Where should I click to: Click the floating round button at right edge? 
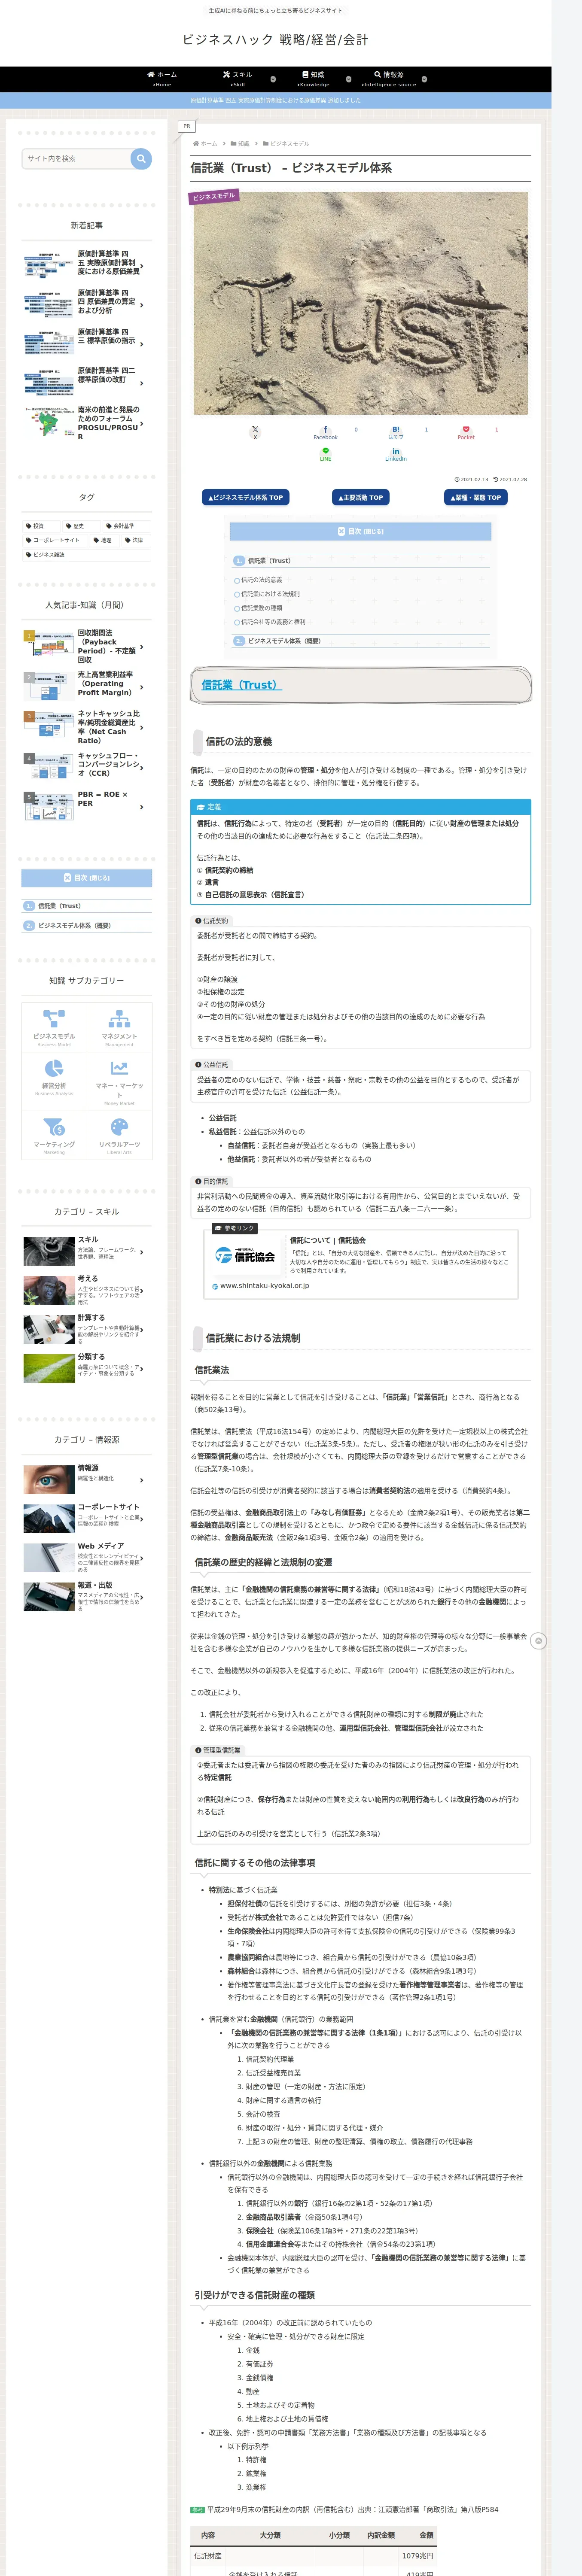click(539, 1641)
